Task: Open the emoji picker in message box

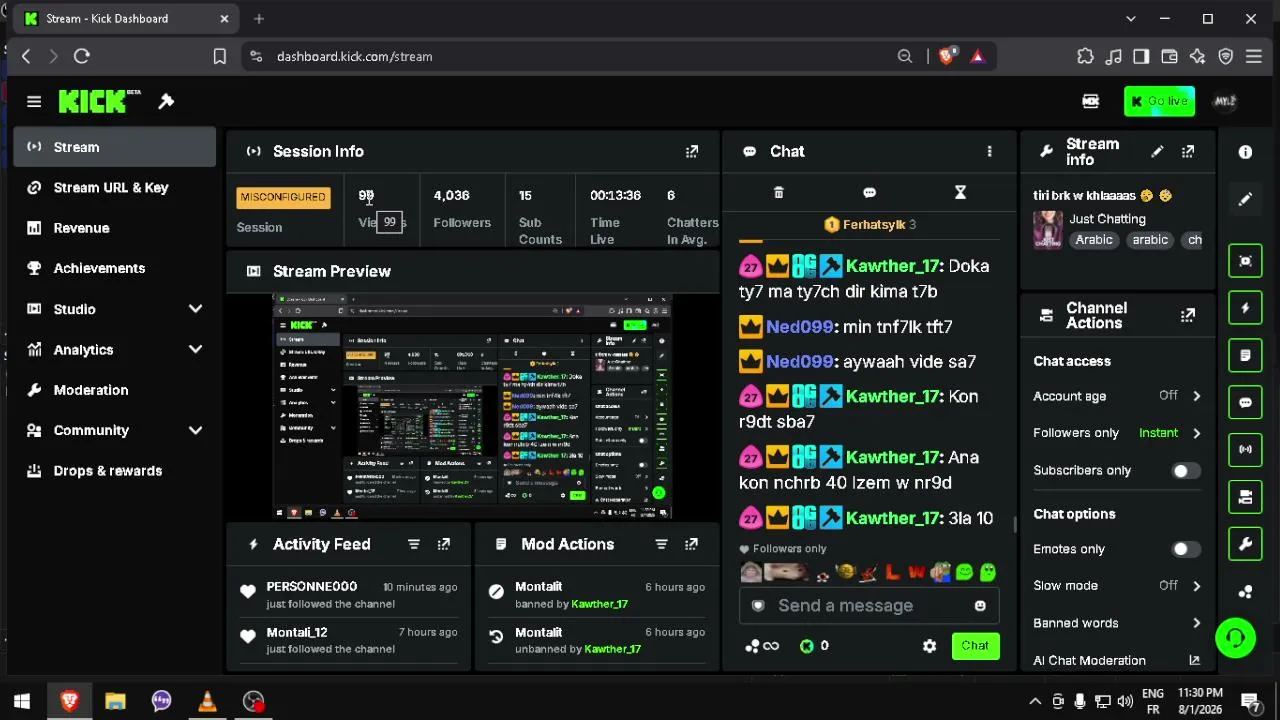Action: point(980,605)
